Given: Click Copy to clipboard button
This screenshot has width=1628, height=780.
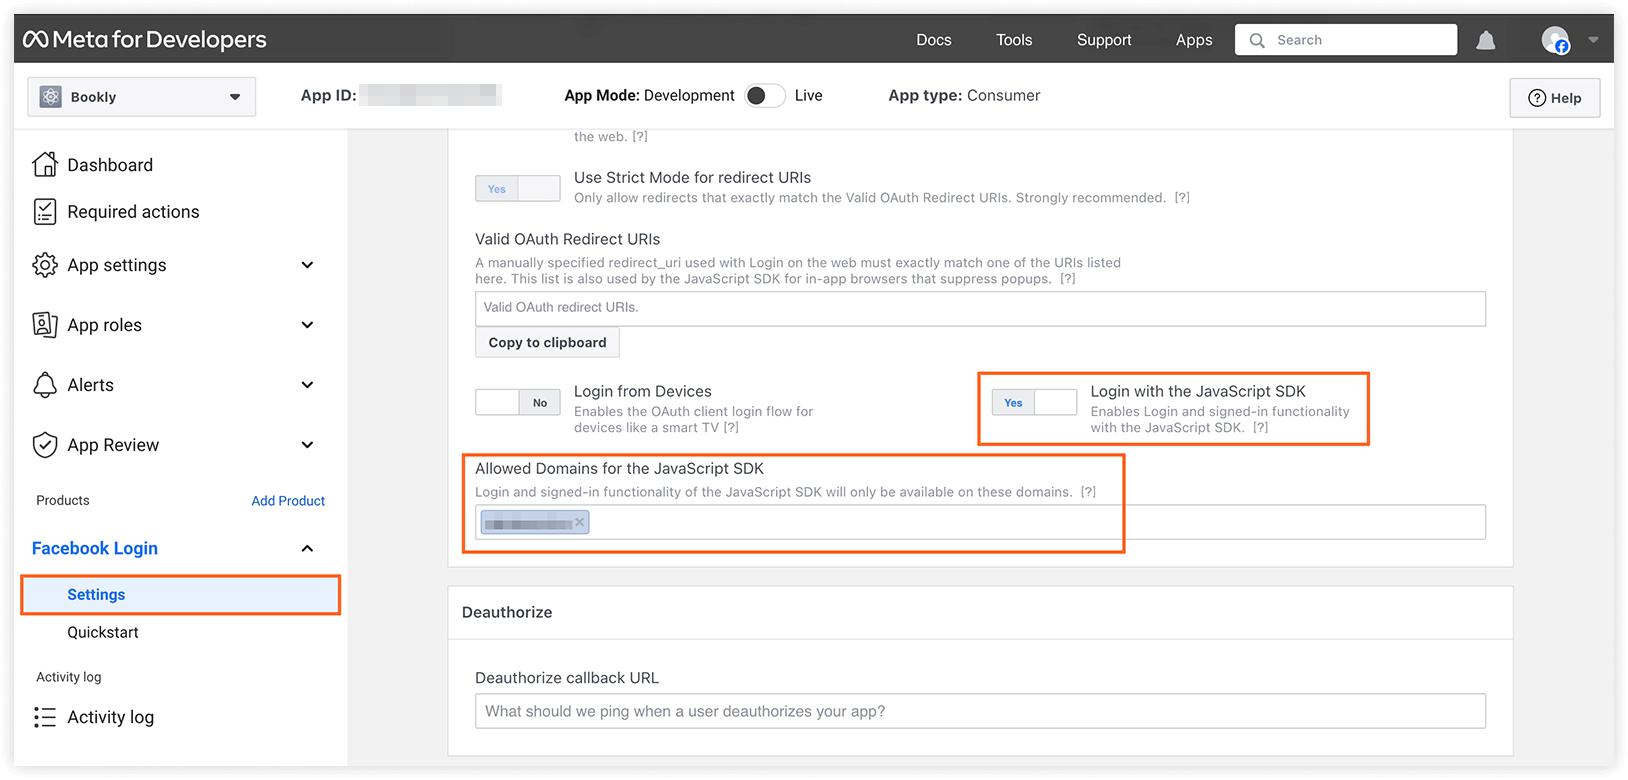Looking at the screenshot, I should tap(547, 342).
